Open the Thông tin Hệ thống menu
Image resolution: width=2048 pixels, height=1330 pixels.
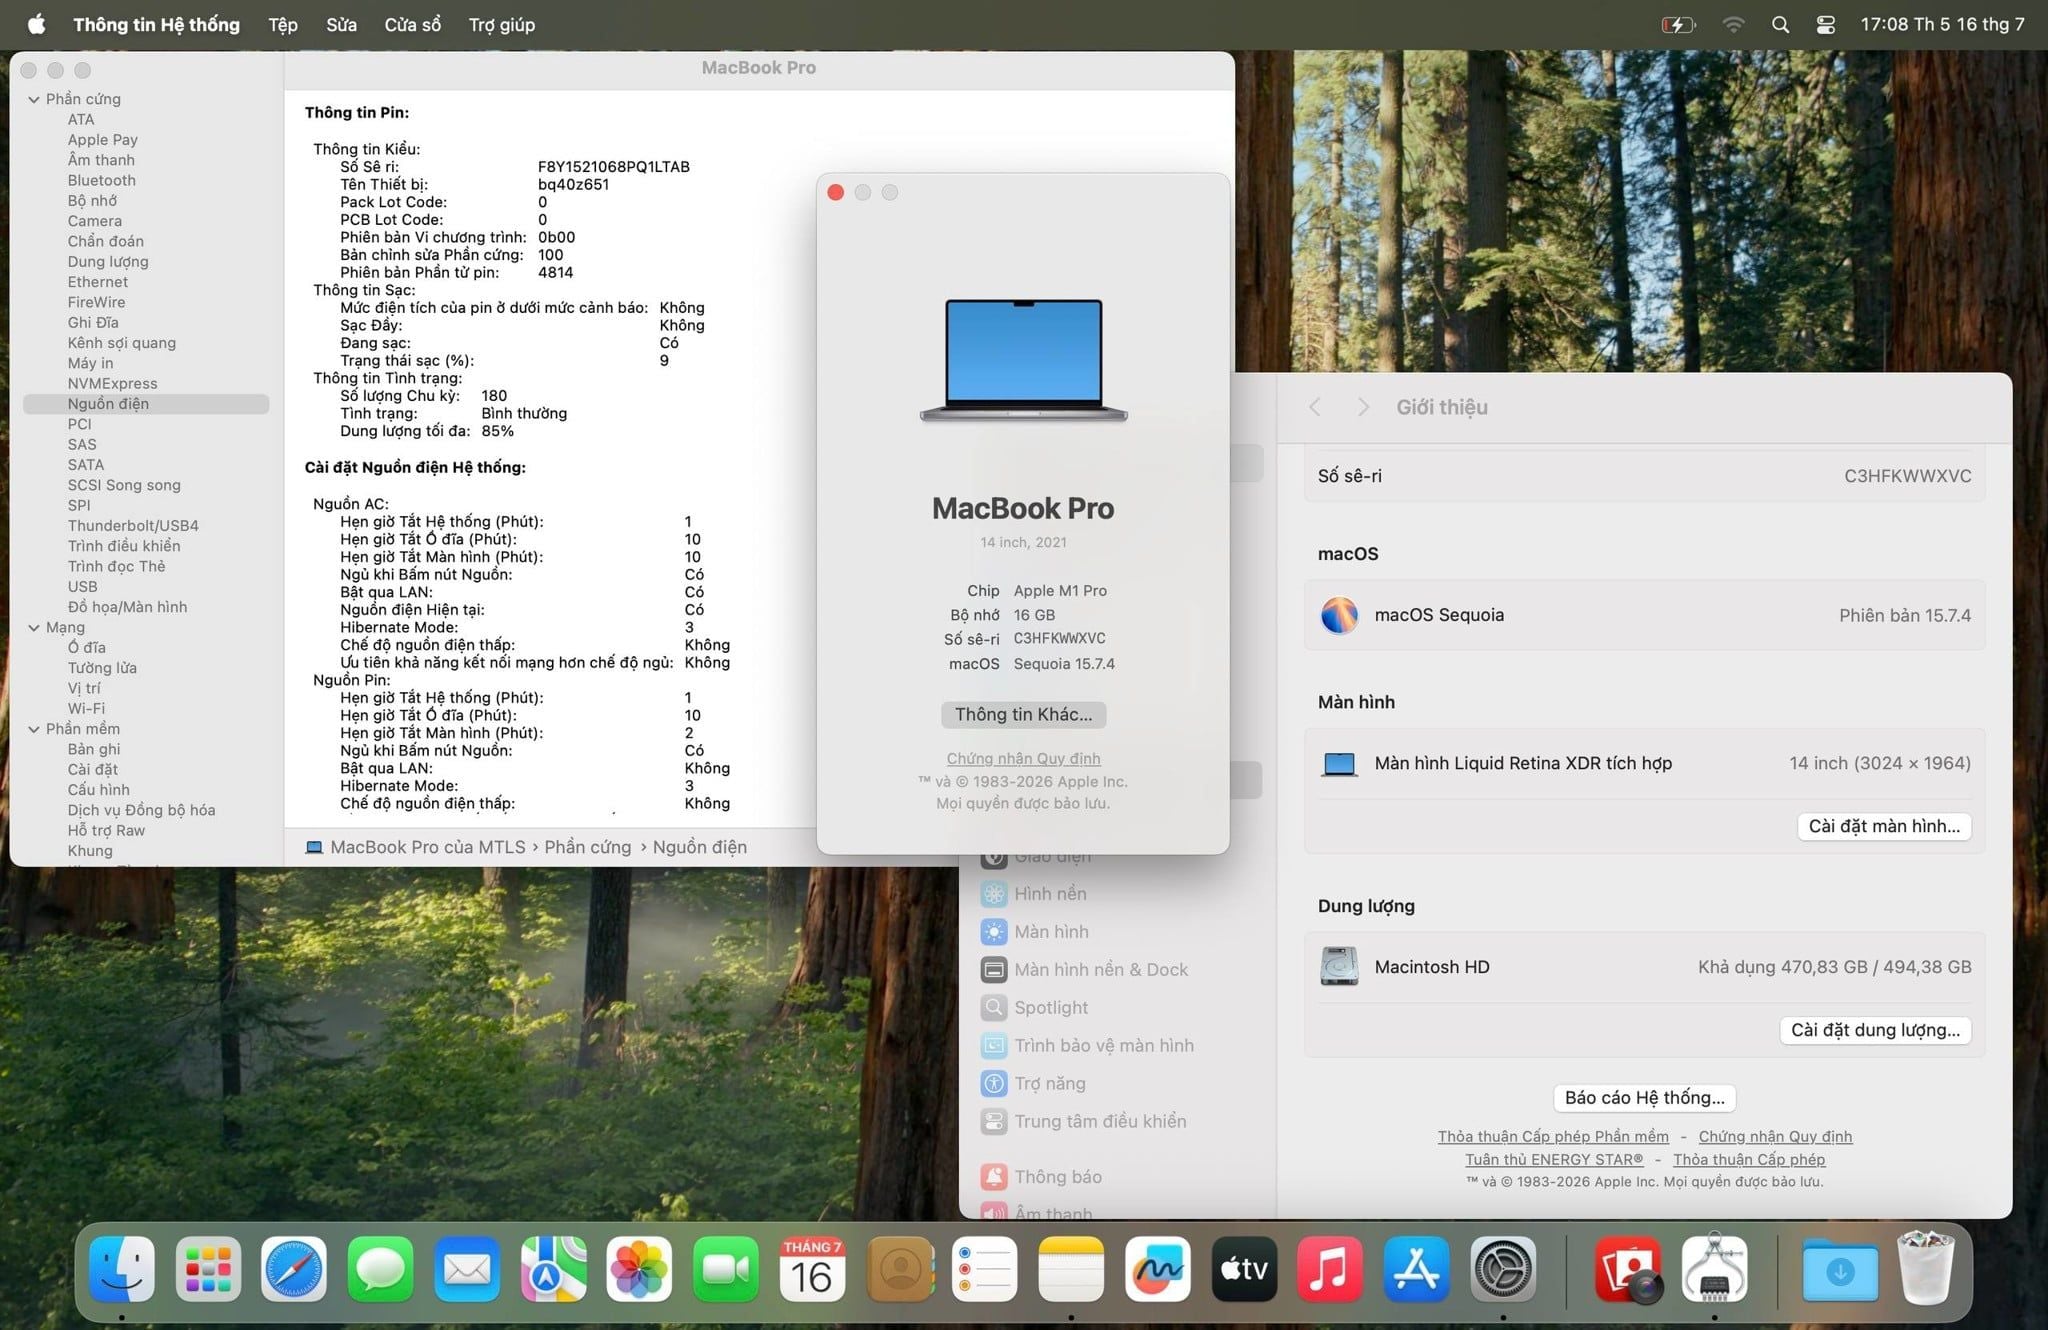tap(156, 24)
